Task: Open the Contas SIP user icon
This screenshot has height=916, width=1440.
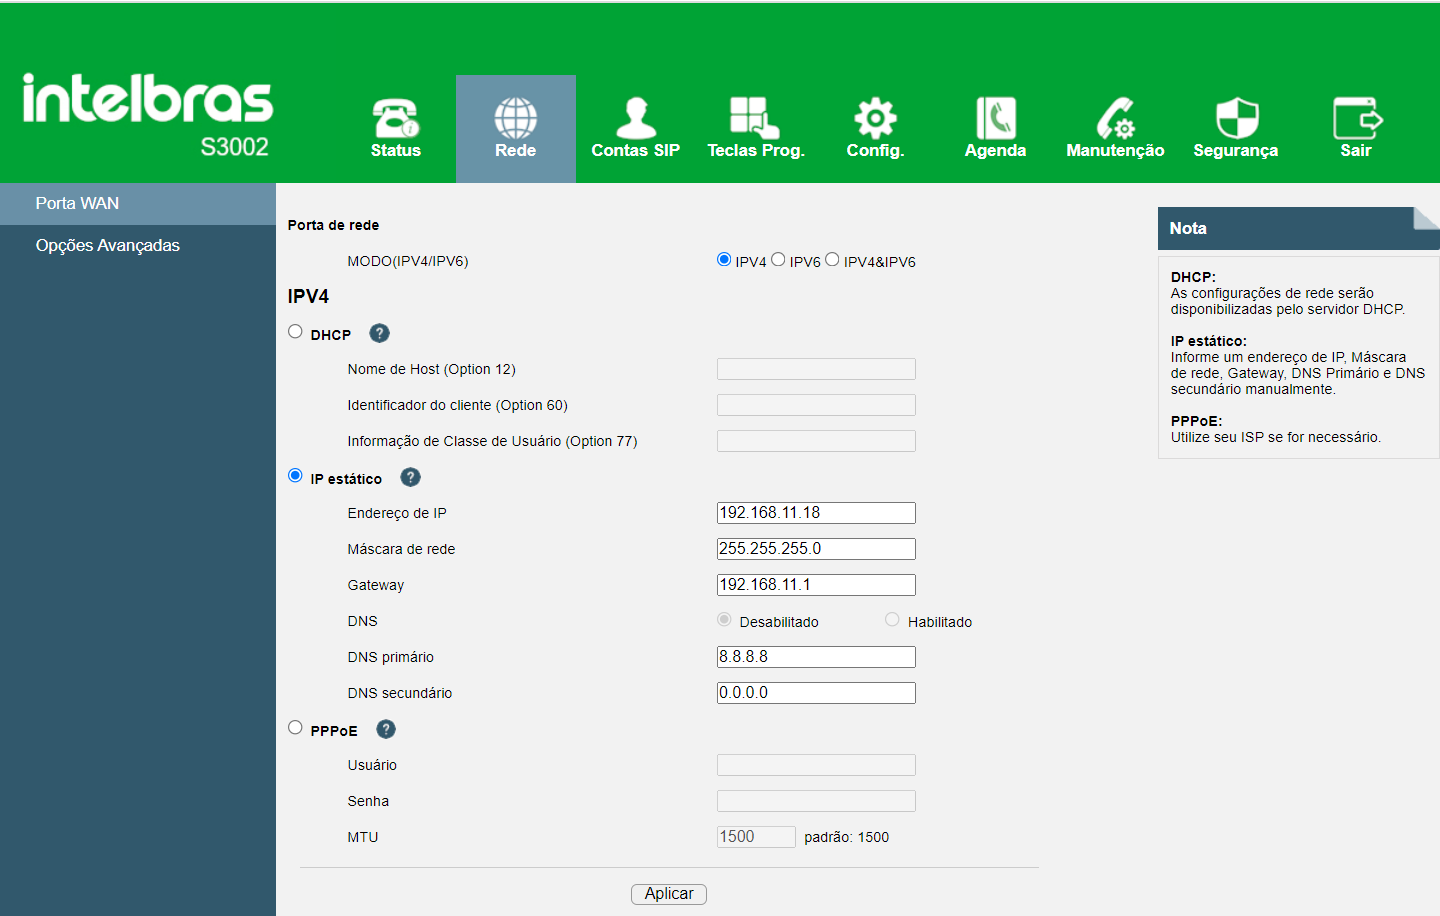Action: (x=636, y=117)
